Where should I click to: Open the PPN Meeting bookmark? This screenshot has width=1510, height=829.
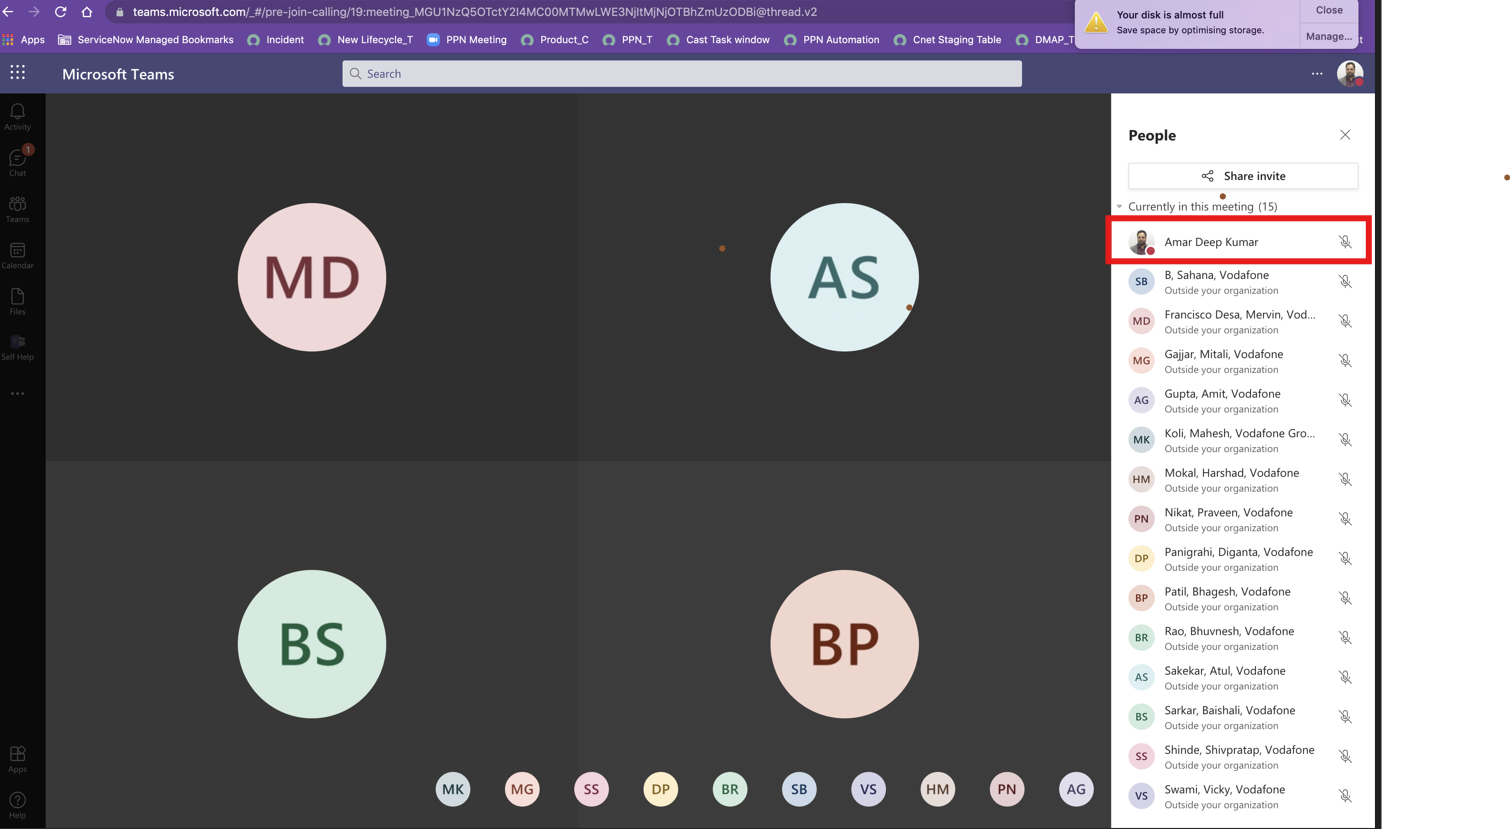click(x=467, y=40)
